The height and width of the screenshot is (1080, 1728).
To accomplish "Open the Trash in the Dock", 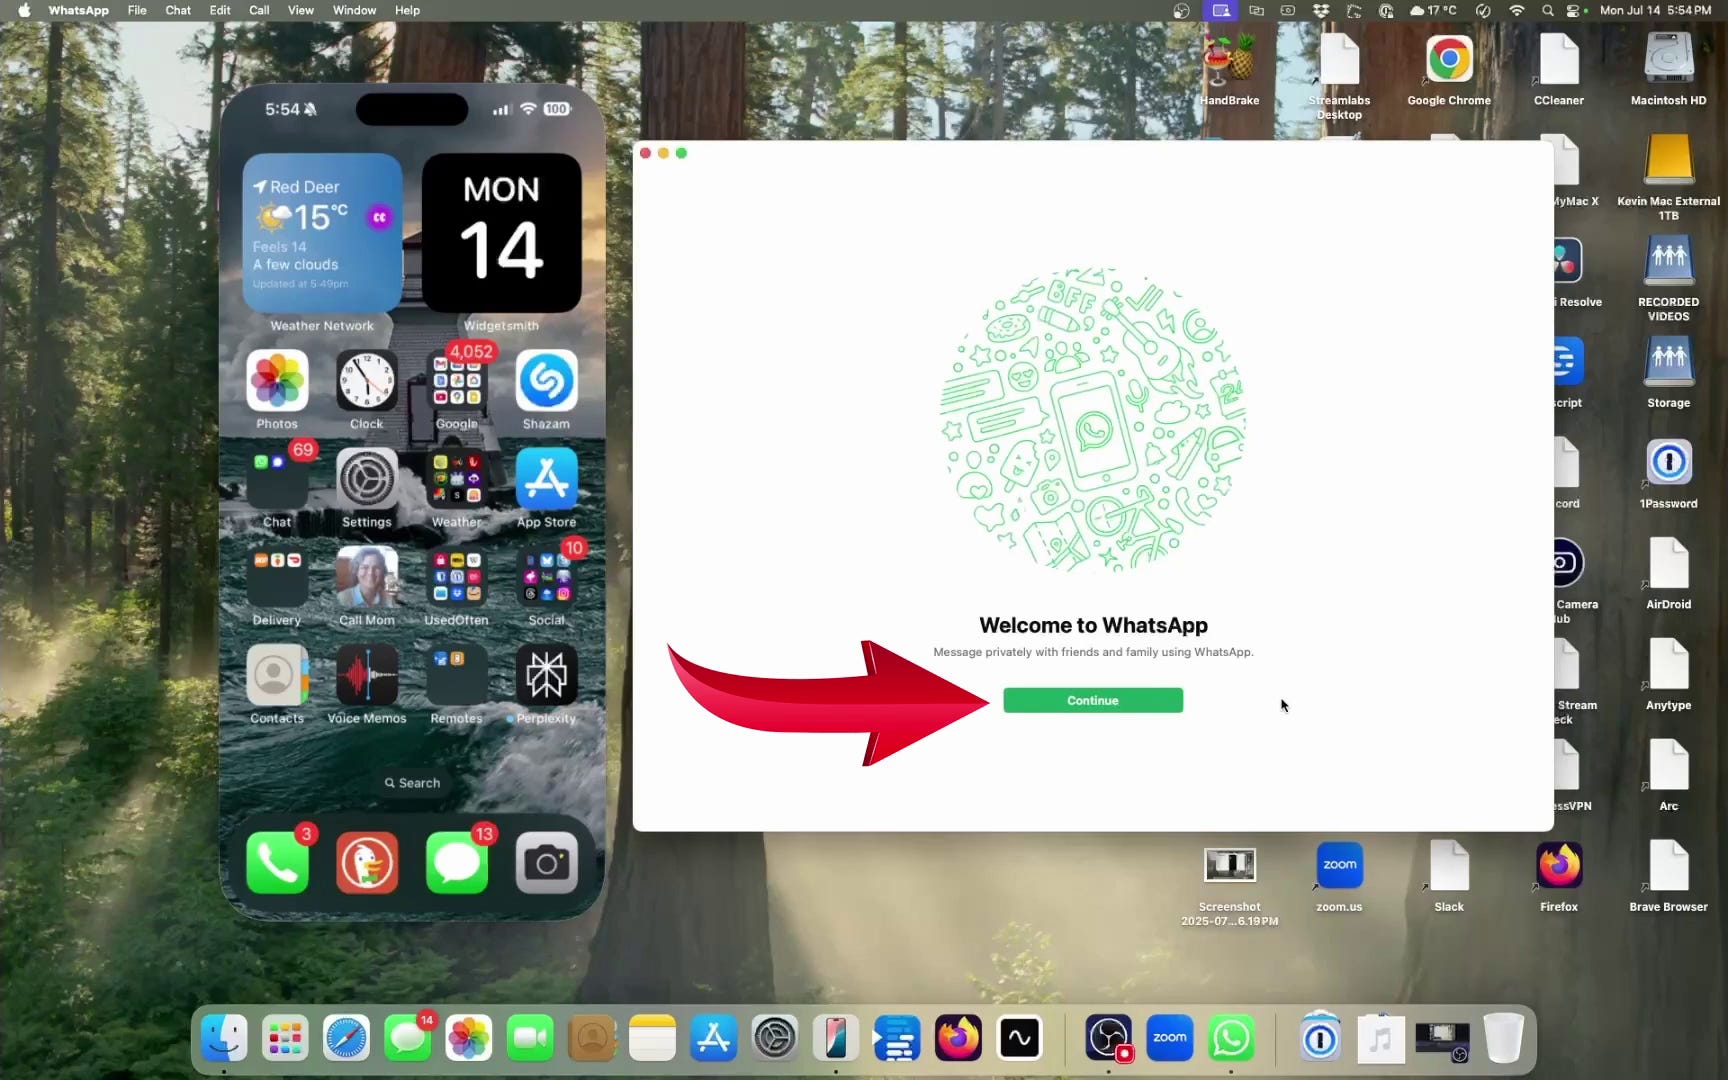I will pos(1503,1039).
